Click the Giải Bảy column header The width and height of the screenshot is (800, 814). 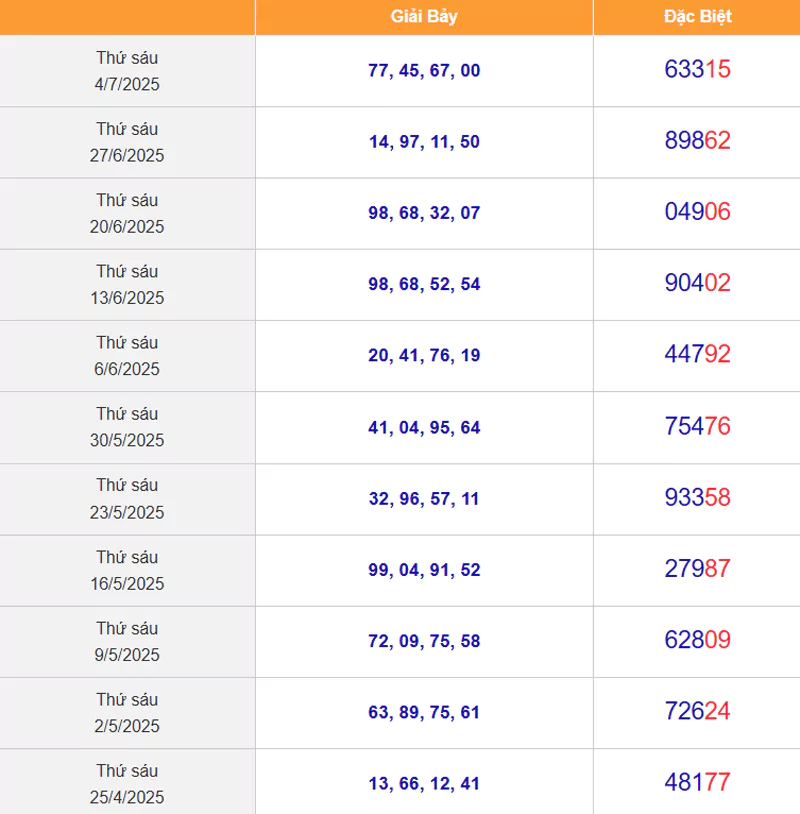tap(424, 17)
